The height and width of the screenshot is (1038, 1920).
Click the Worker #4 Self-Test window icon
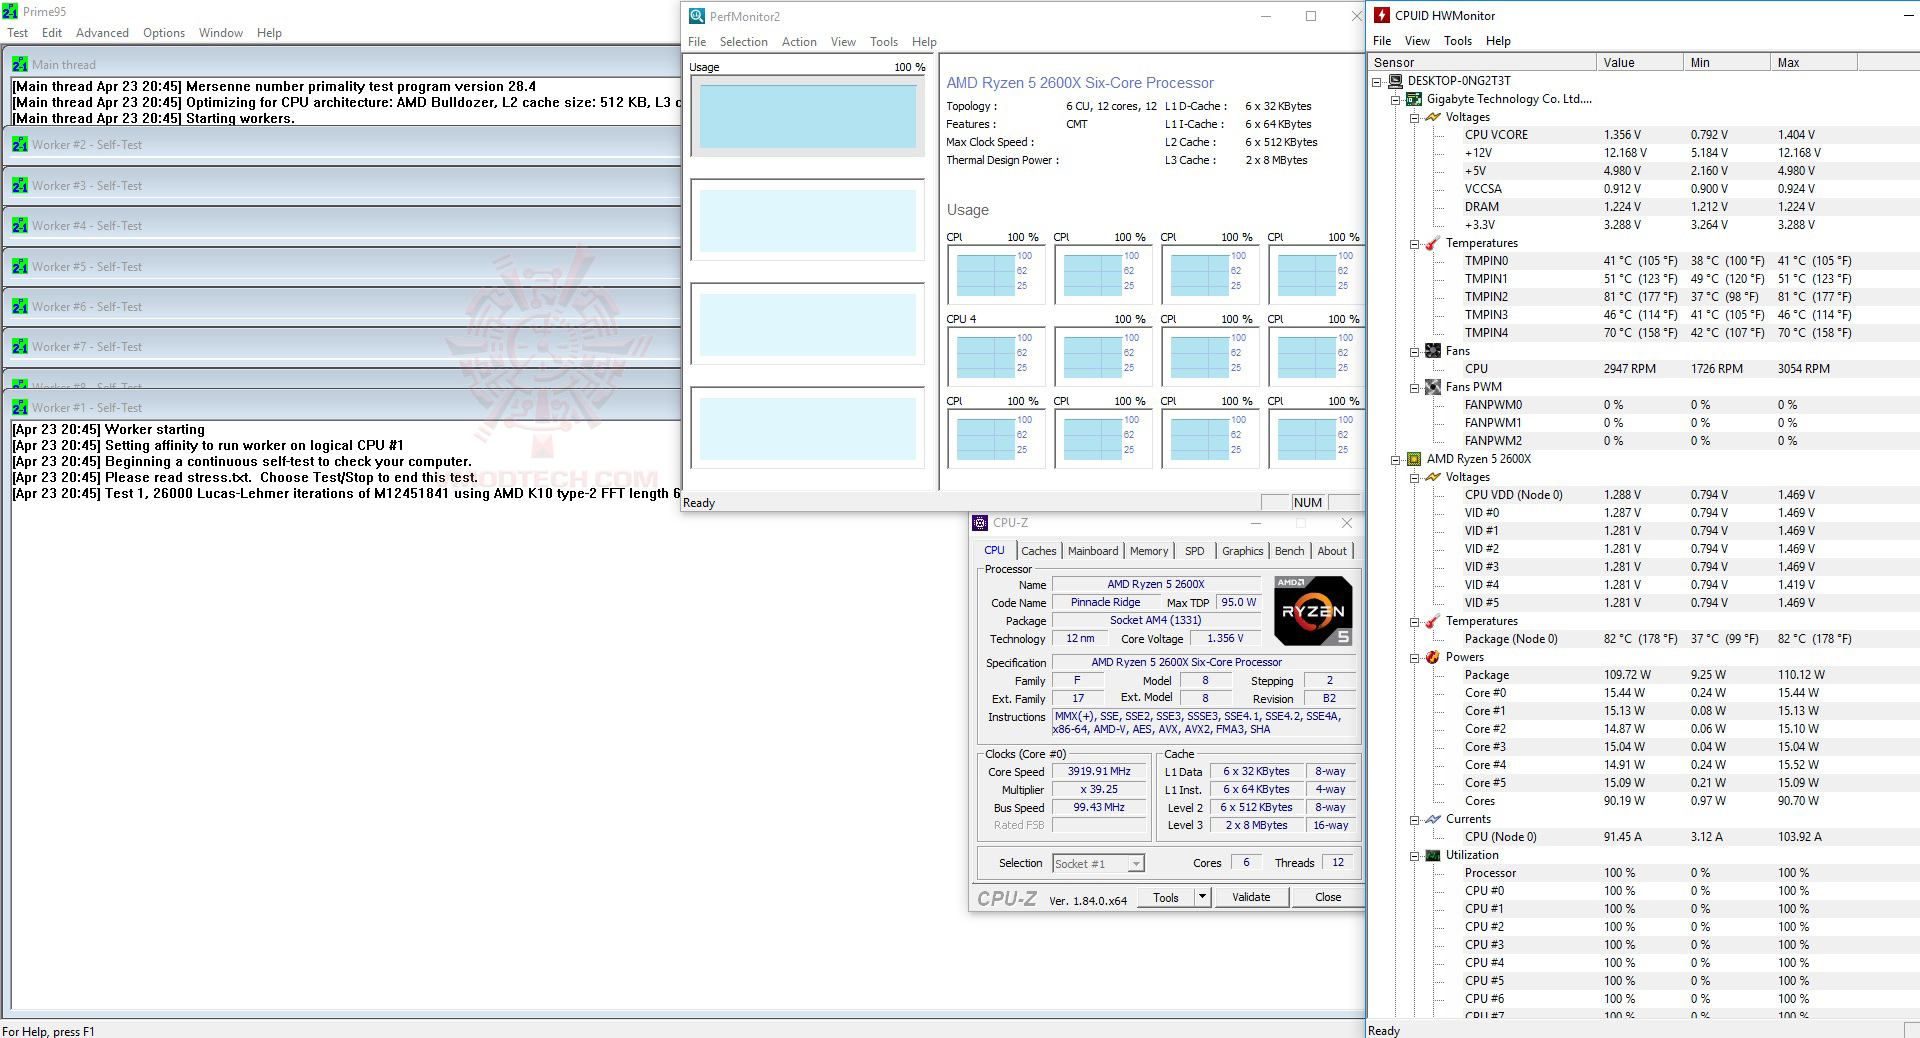(x=19, y=226)
